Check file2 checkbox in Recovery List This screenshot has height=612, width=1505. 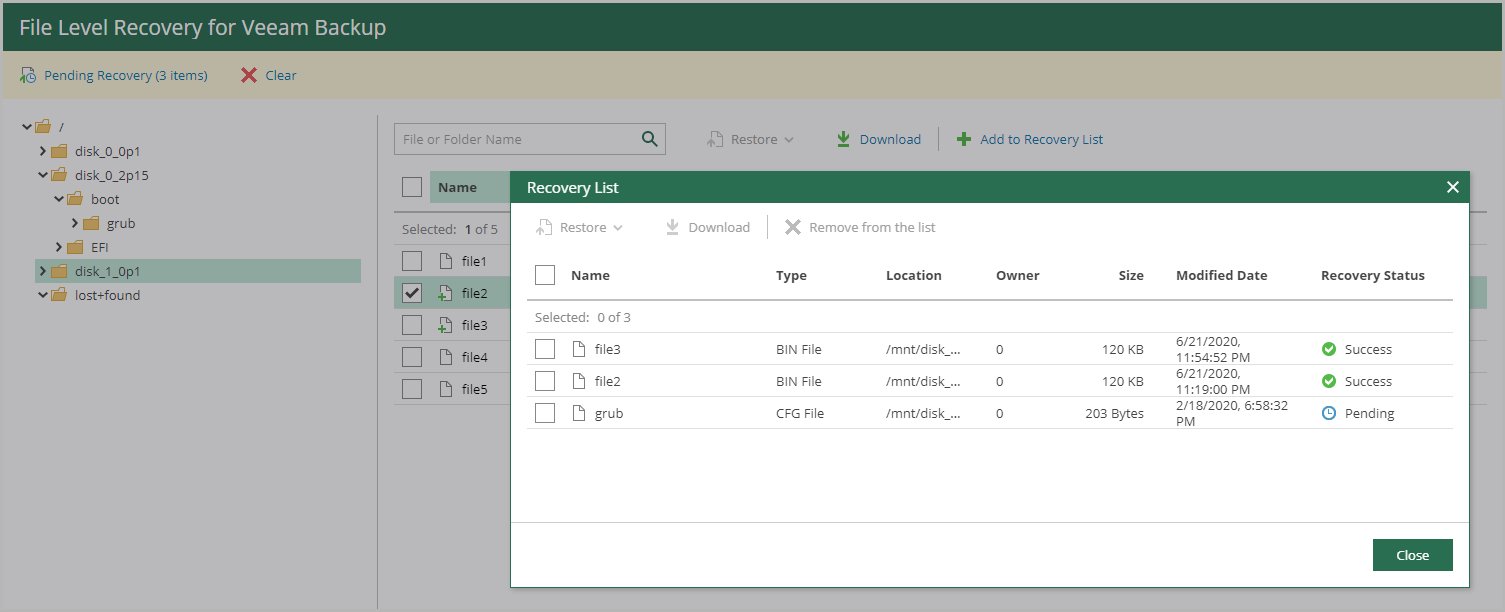[x=545, y=381]
